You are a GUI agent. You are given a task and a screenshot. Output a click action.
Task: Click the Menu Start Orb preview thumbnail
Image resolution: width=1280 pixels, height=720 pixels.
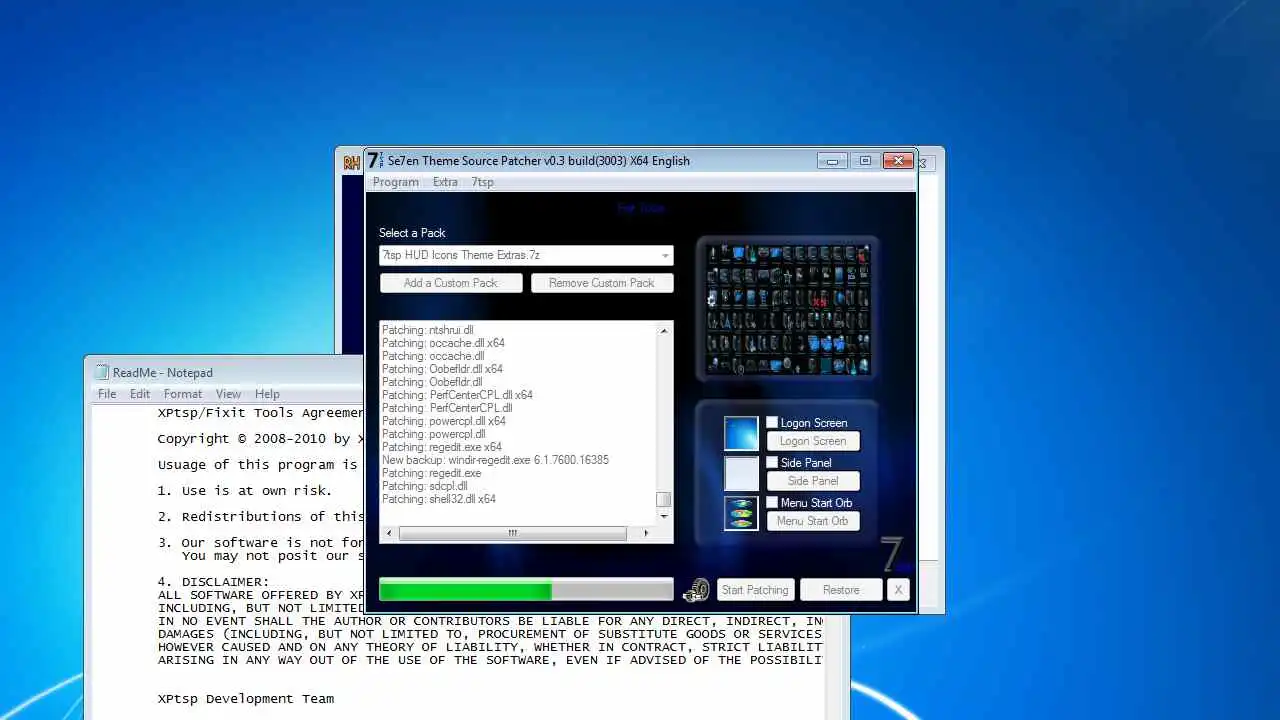[741, 513]
